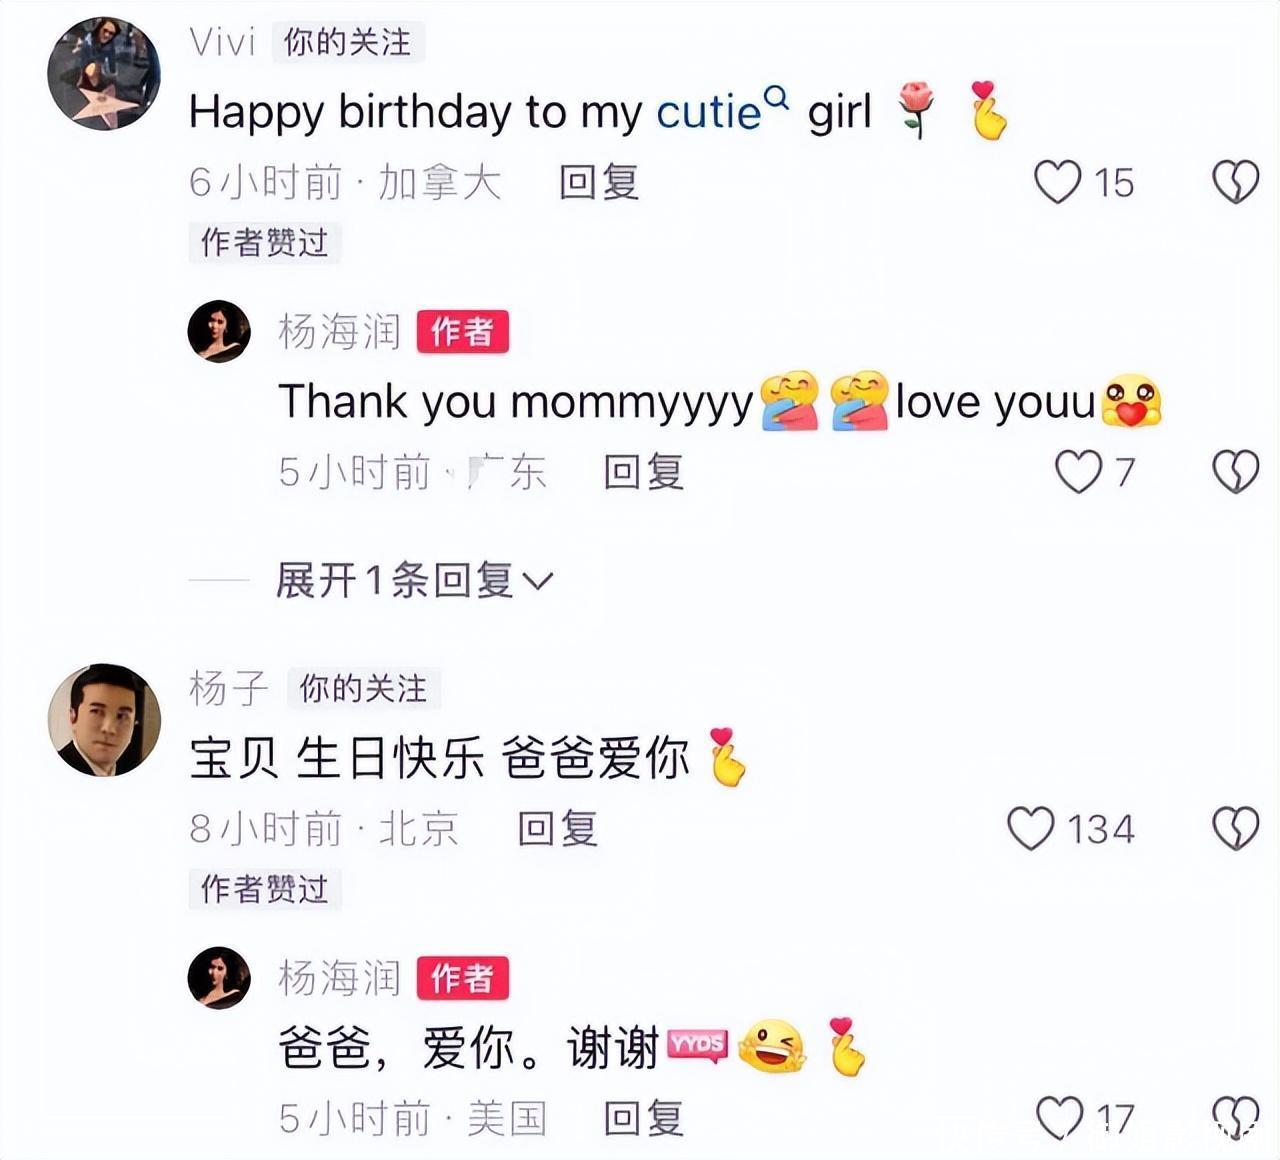
Task: Like Vivi's birthday comment with the heart icon
Action: [1057, 182]
